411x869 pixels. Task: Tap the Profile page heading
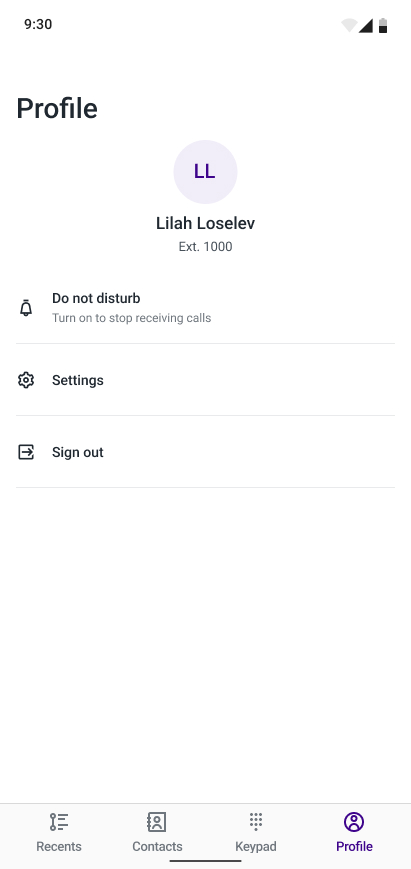click(57, 108)
